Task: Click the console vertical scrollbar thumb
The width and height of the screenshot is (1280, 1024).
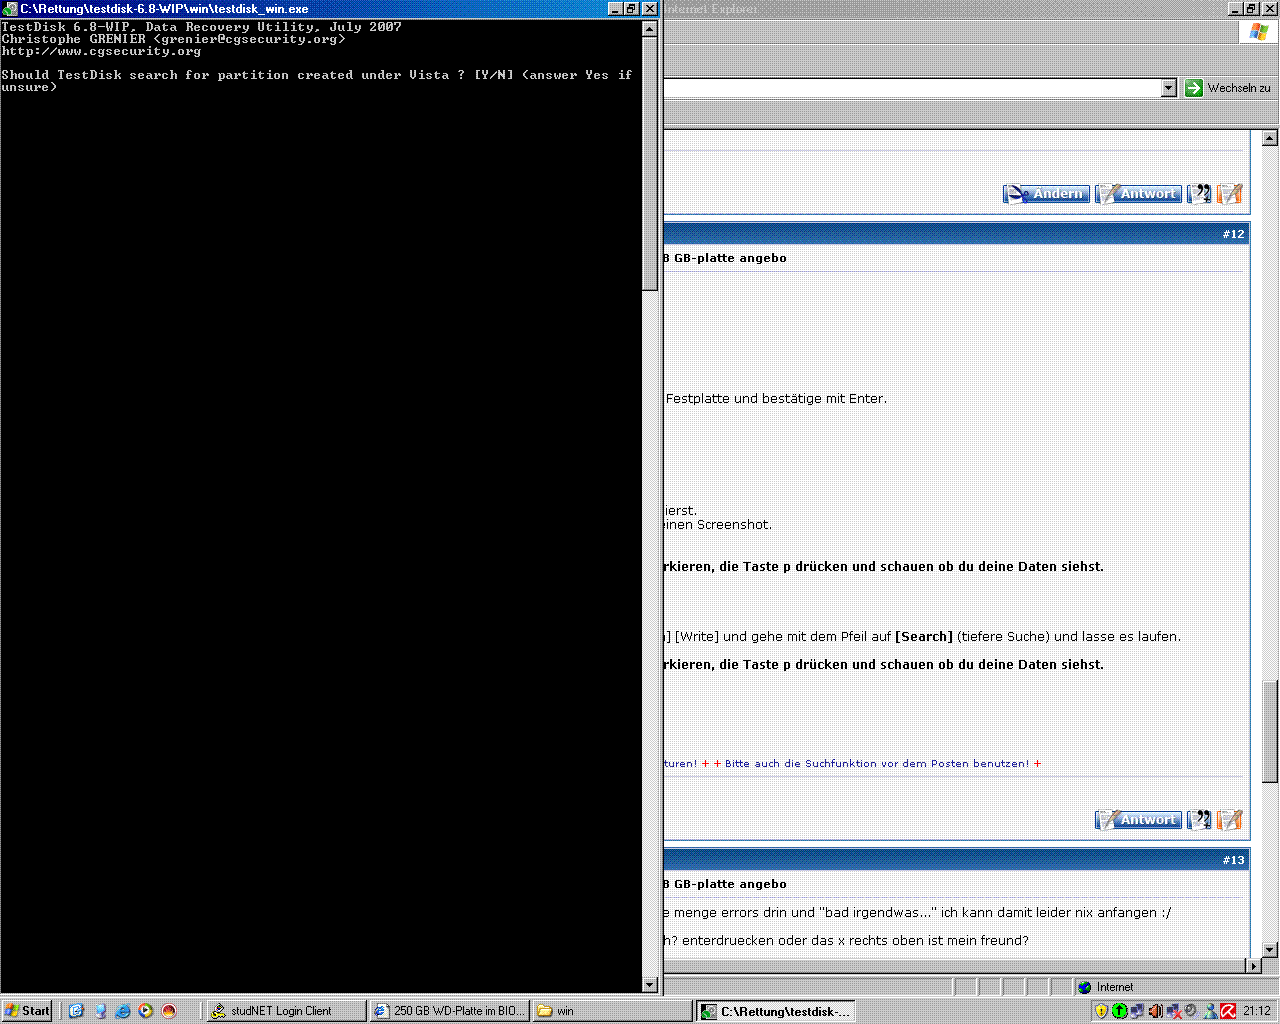Action: 649,164
